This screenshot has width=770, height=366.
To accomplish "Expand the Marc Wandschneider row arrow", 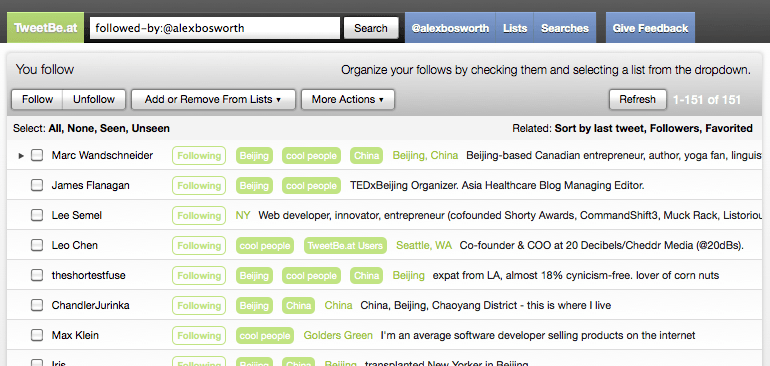I will pyautogui.click(x=21, y=156).
